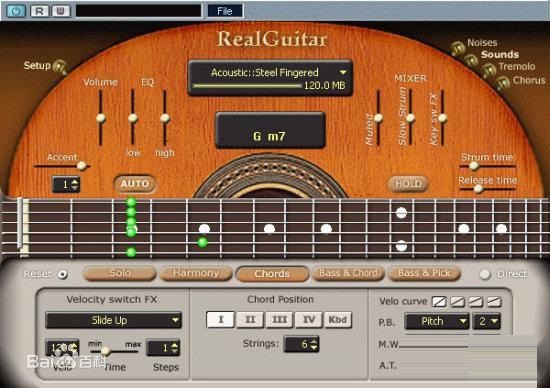Click the Strum time slider handle
Viewport: 550px width, 388px height.
(x=474, y=166)
